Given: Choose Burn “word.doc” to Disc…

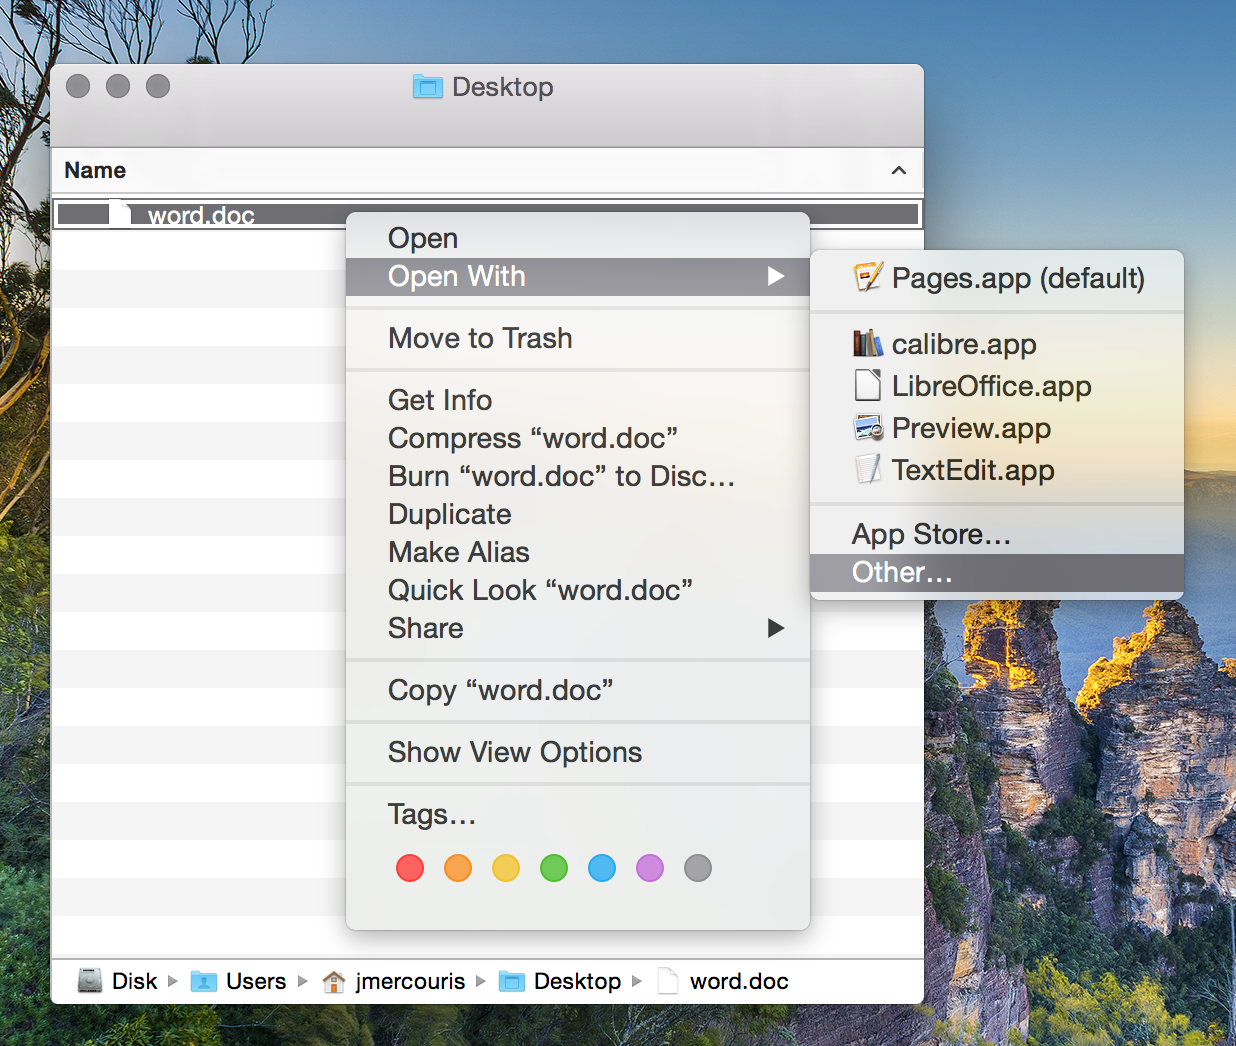Looking at the screenshot, I should coord(577,476).
